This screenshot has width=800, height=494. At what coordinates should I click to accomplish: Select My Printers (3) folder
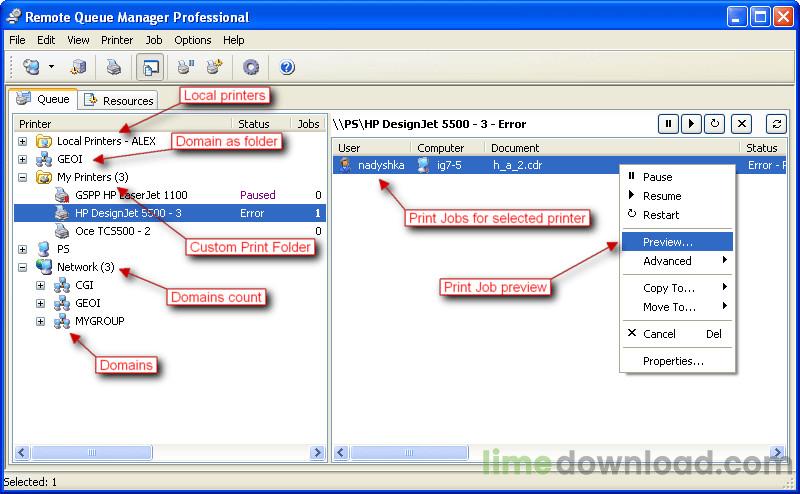point(92,177)
